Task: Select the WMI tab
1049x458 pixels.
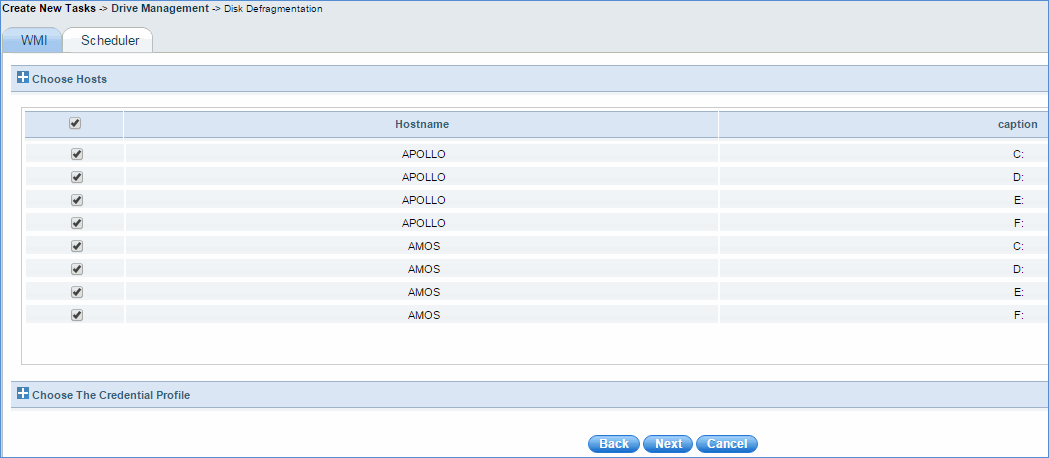Action: pos(34,40)
